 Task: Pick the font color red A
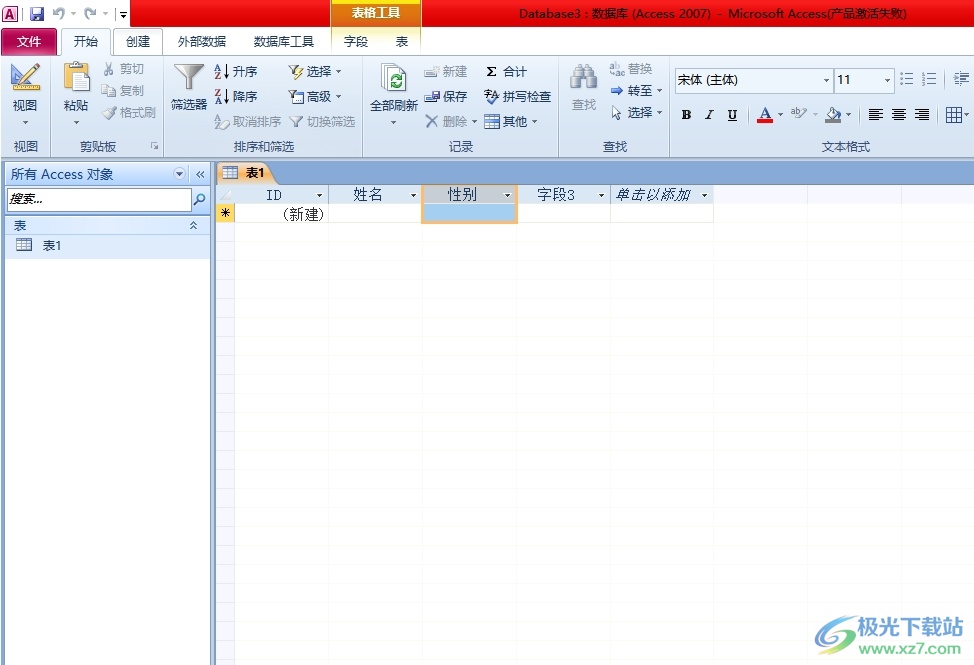pyautogui.click(x=765, y=115)
